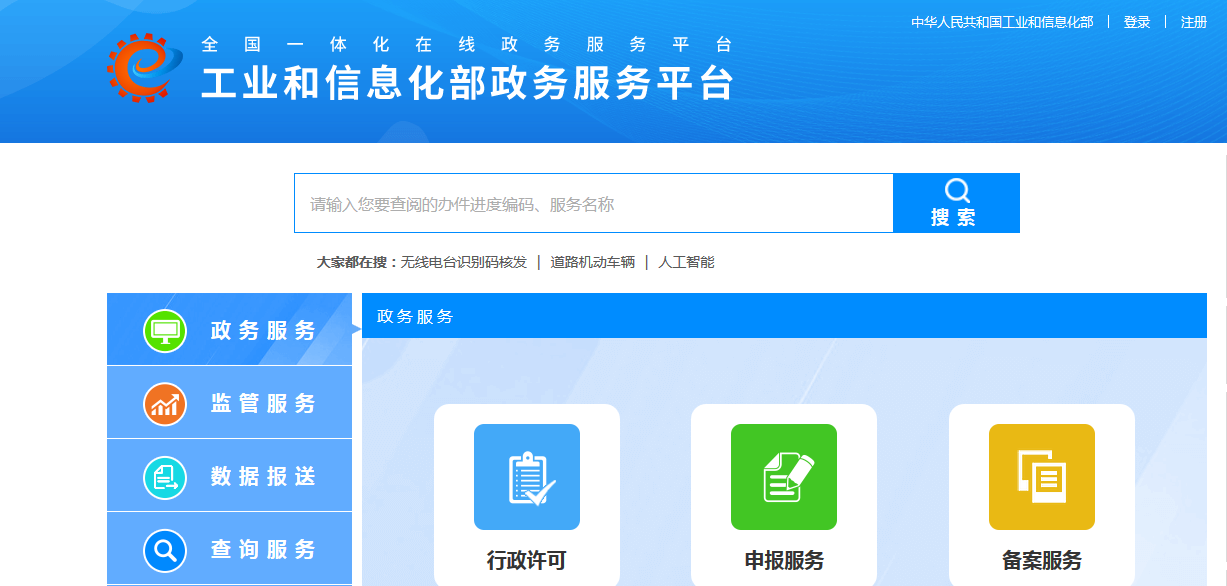Select 查询服务 in the left sidebar
The image size is (1227, 586).
coord(229,548)
